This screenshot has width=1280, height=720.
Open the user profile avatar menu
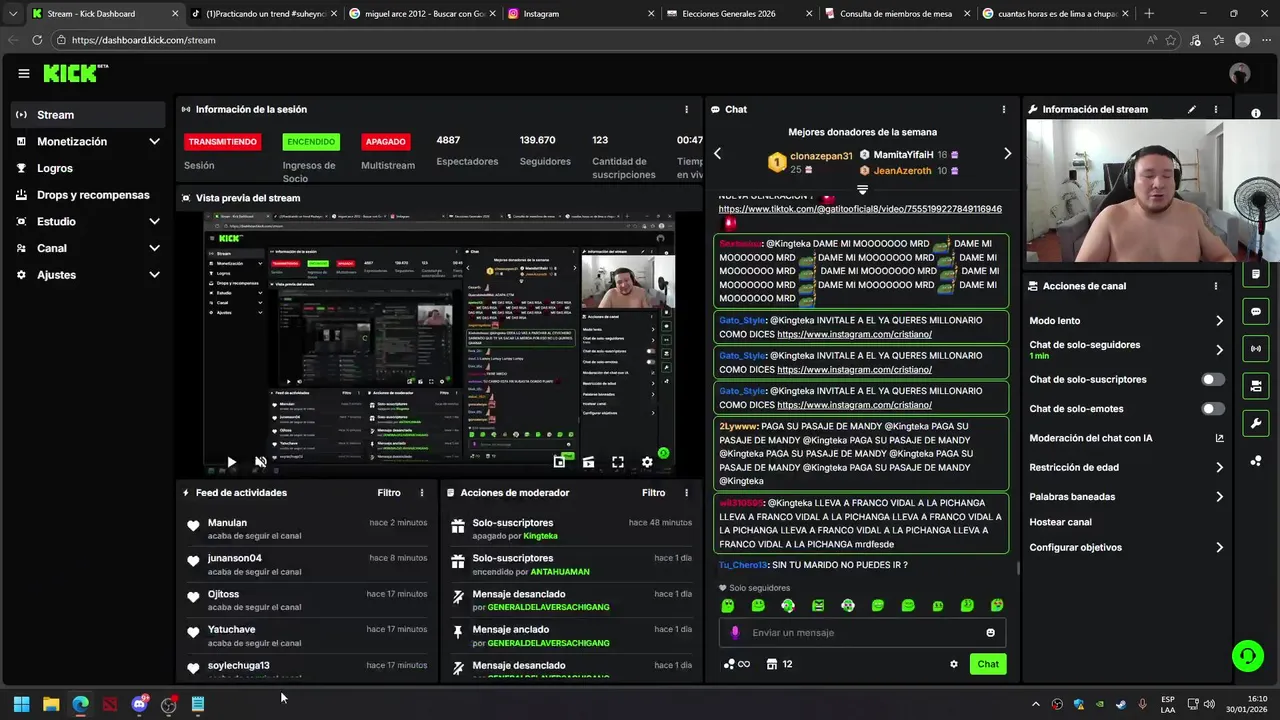1240,73
